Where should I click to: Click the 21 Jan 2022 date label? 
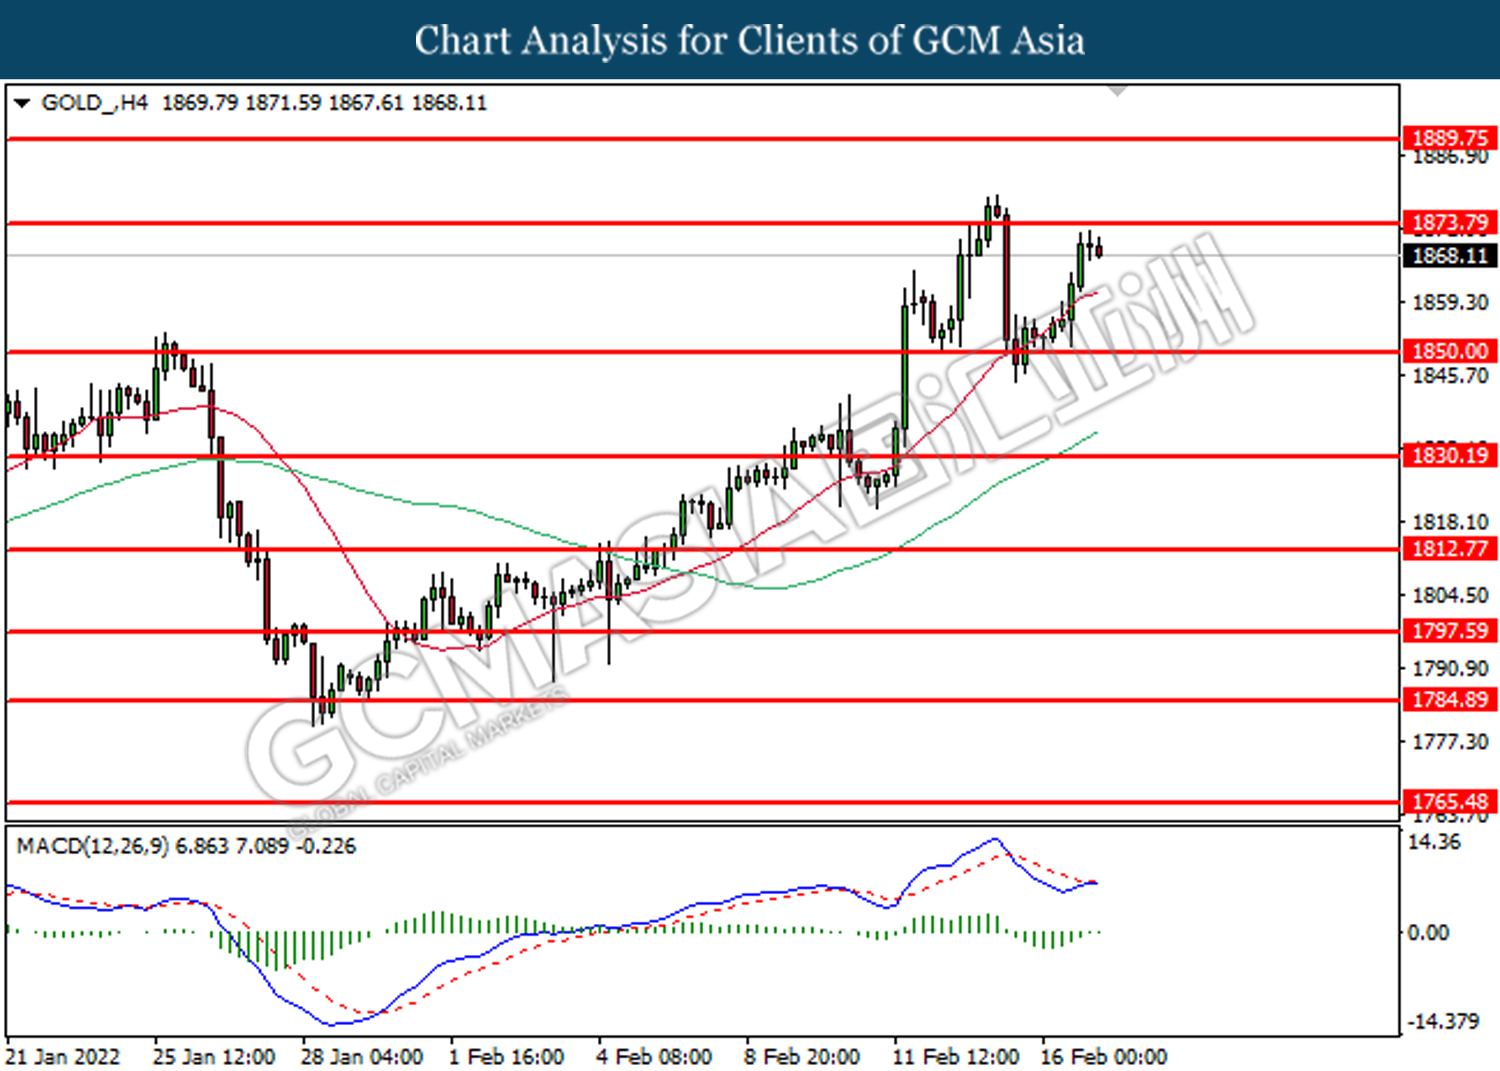(x=63, y=1057)
